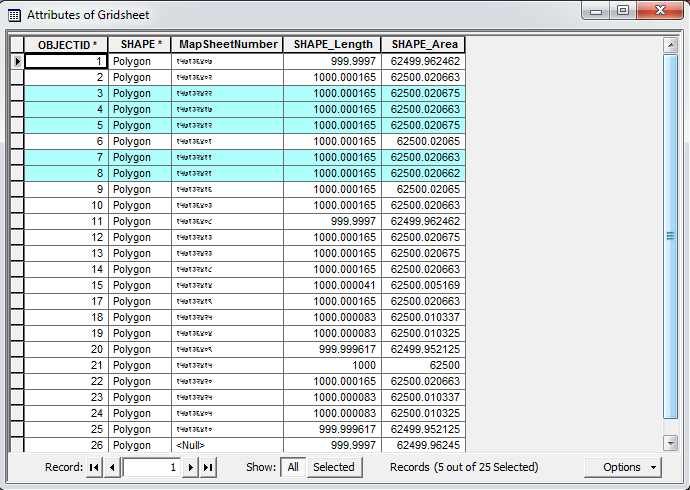Click the MapSheetNumber column header

pos(227,45)
